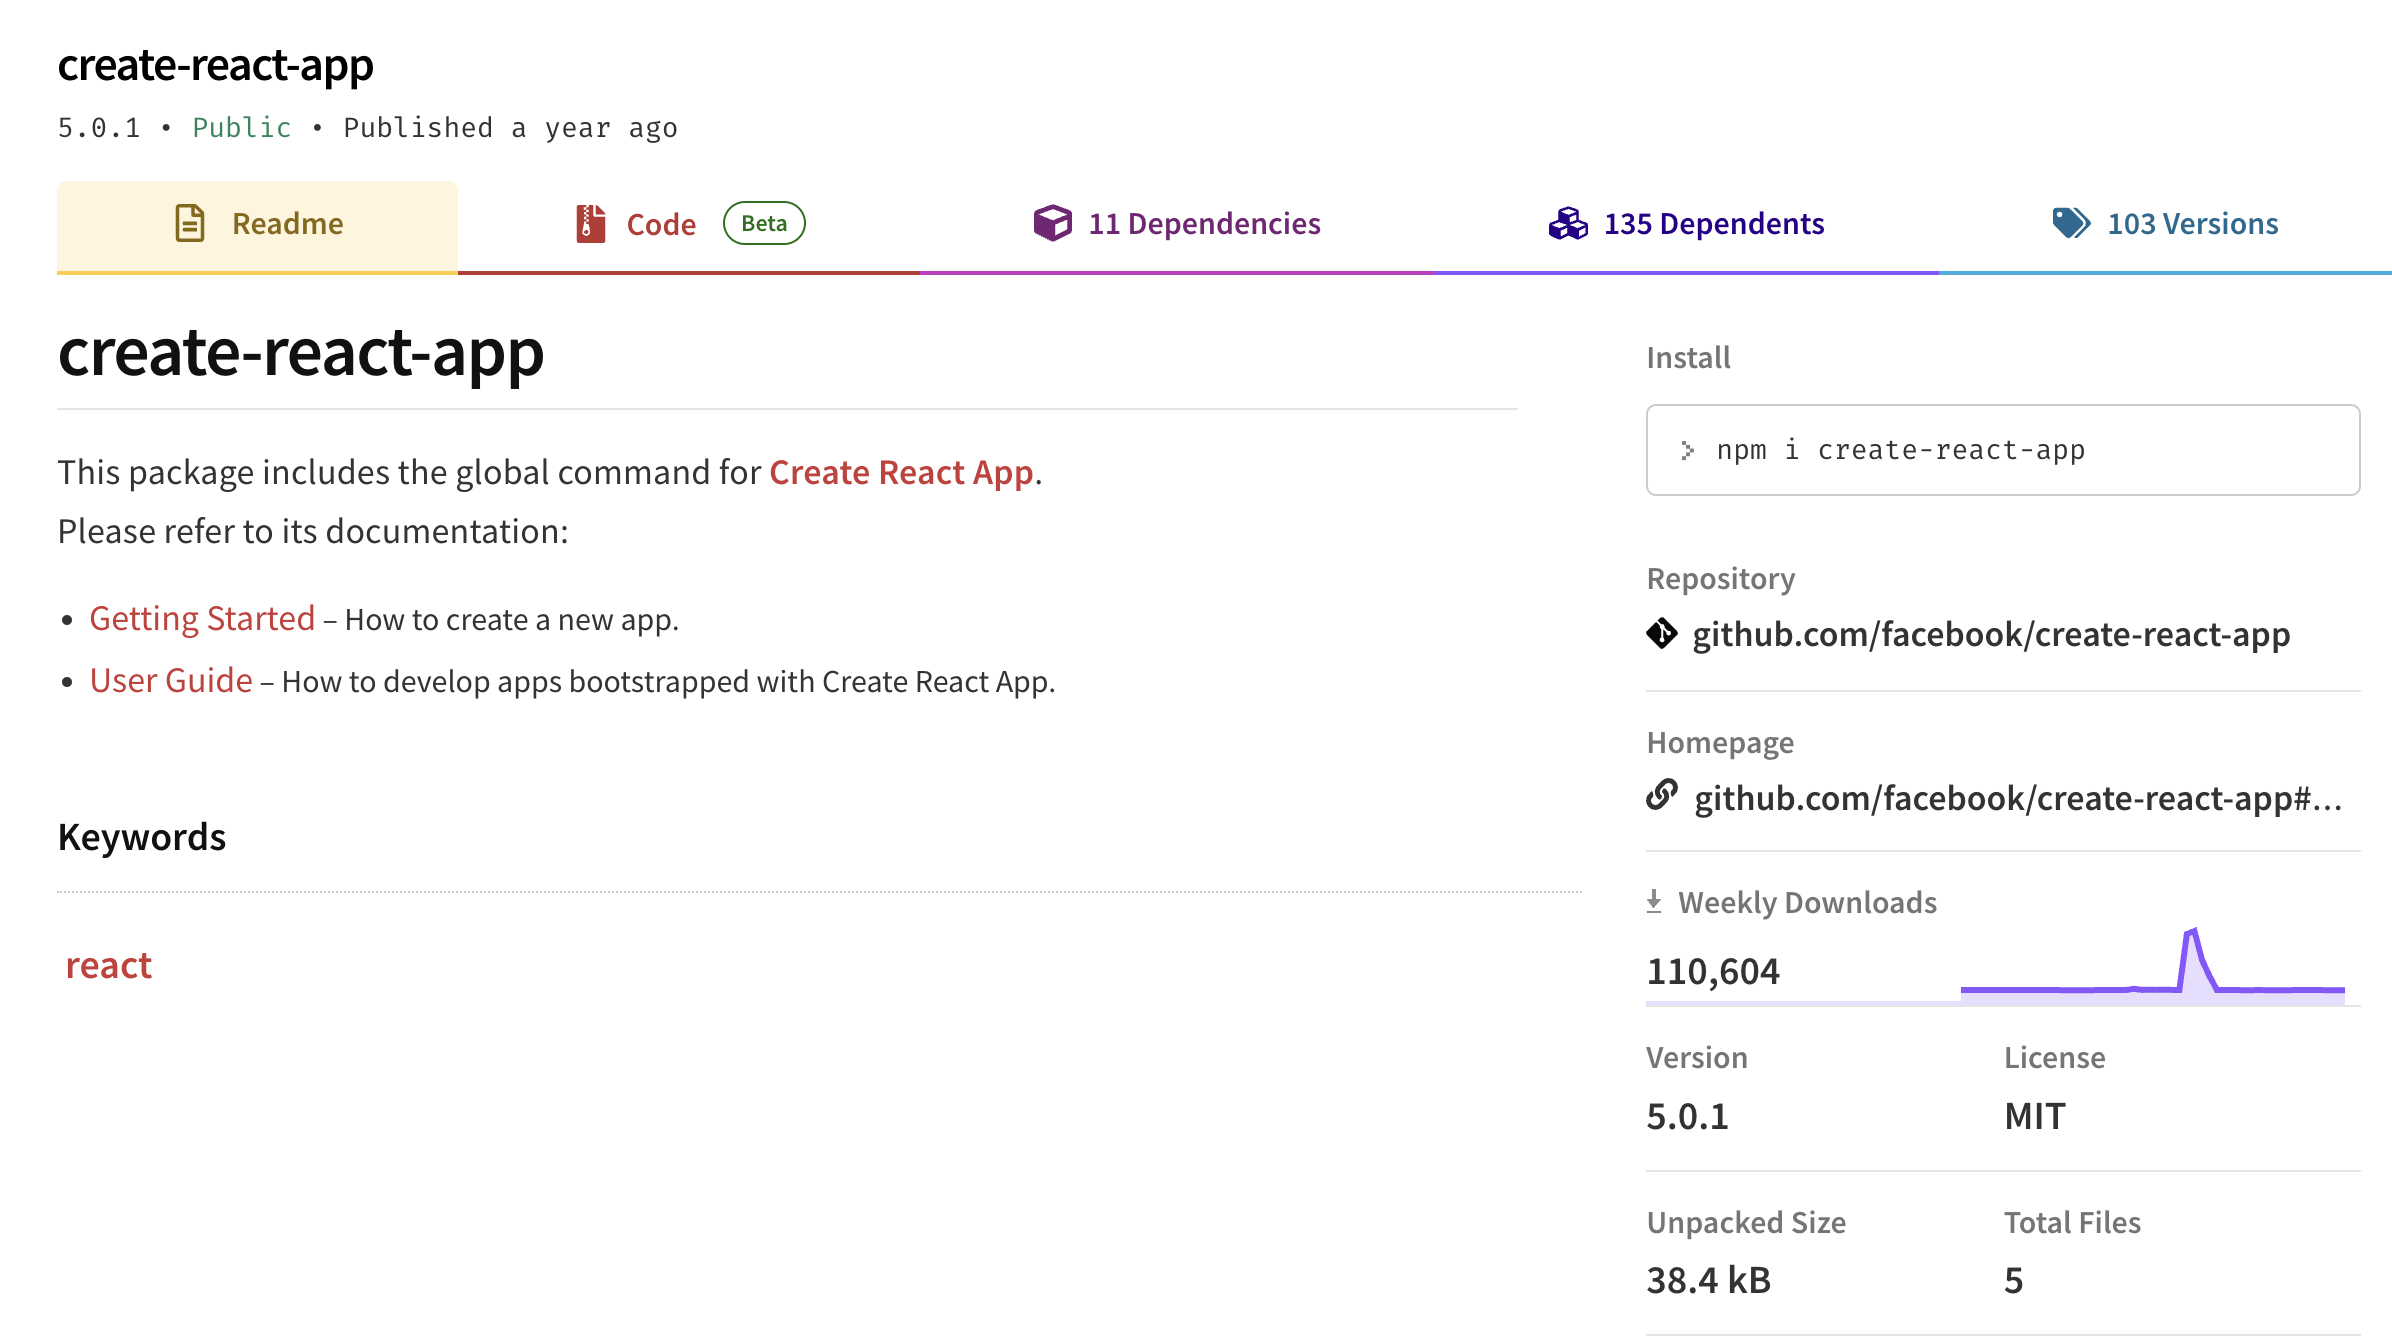Click the install command prompt chevron

coord(1688,451)
